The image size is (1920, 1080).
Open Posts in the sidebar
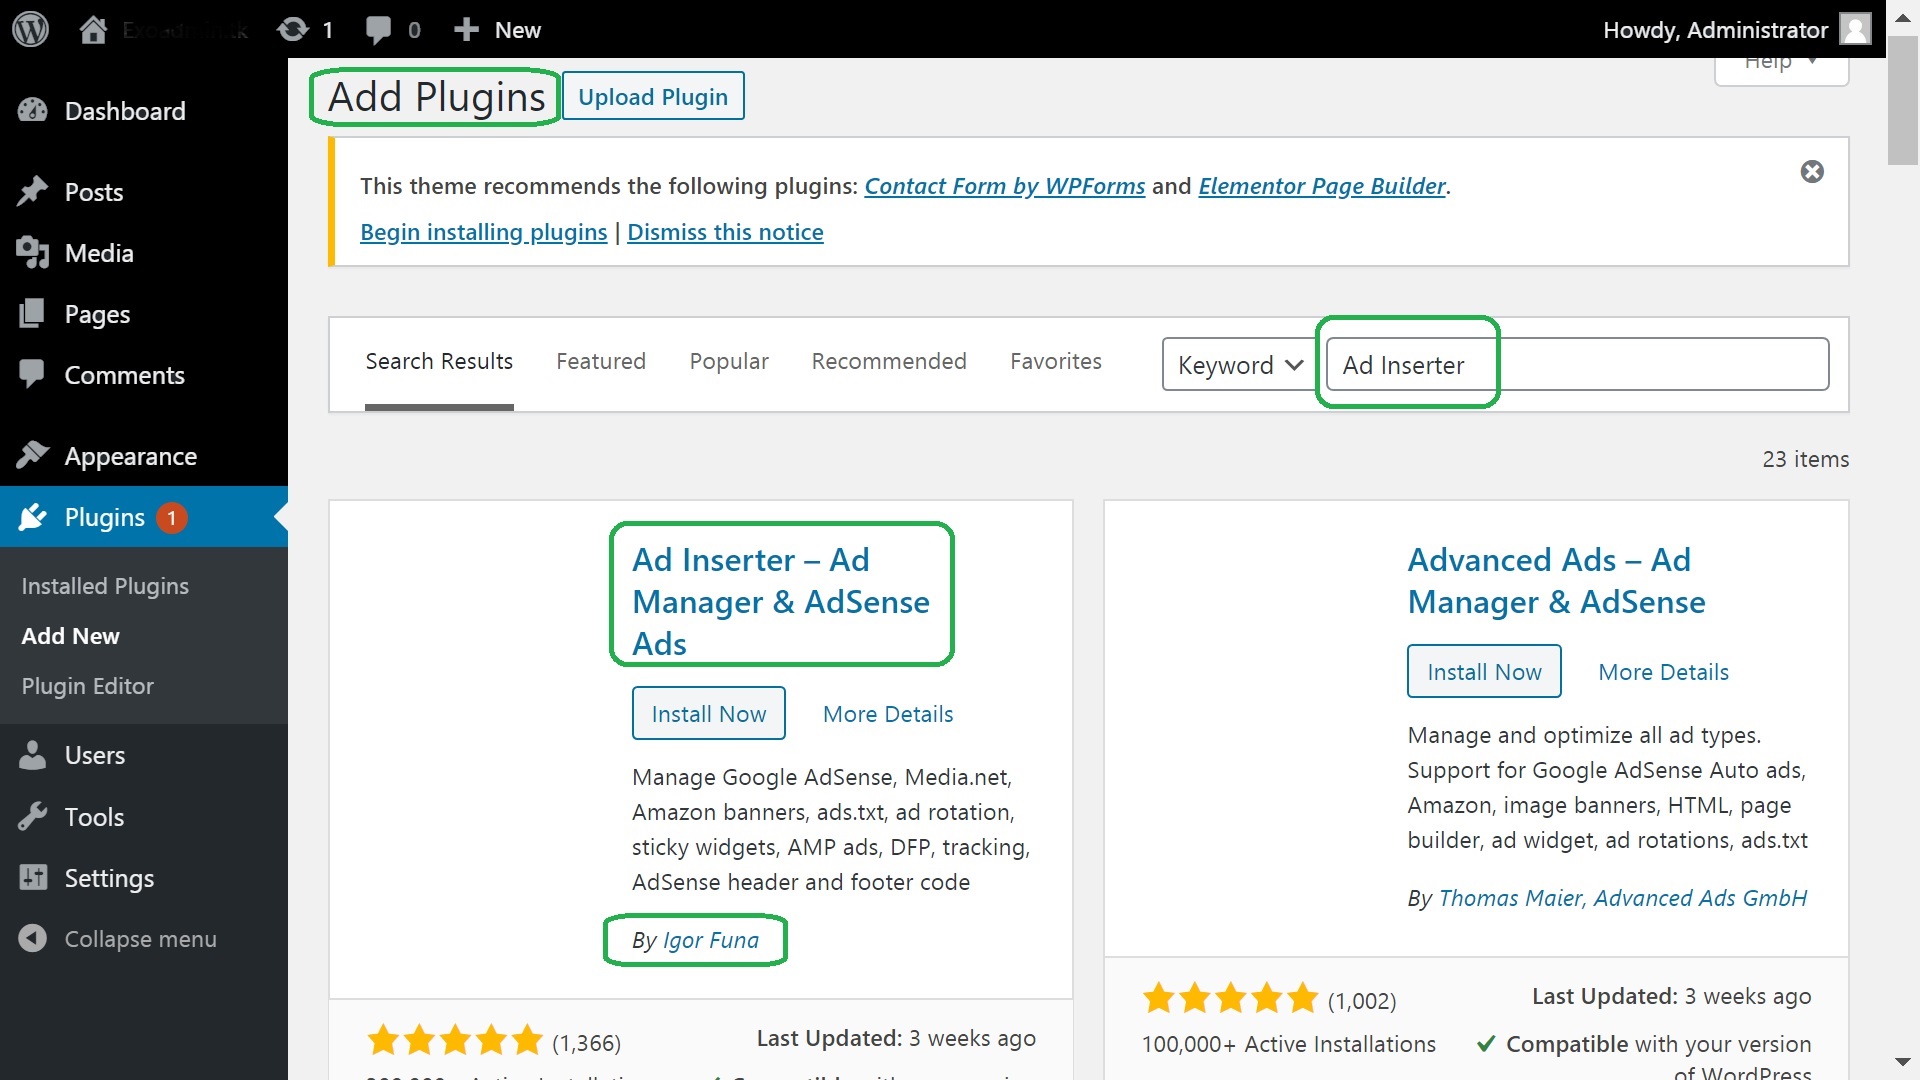tap(94, 192)
